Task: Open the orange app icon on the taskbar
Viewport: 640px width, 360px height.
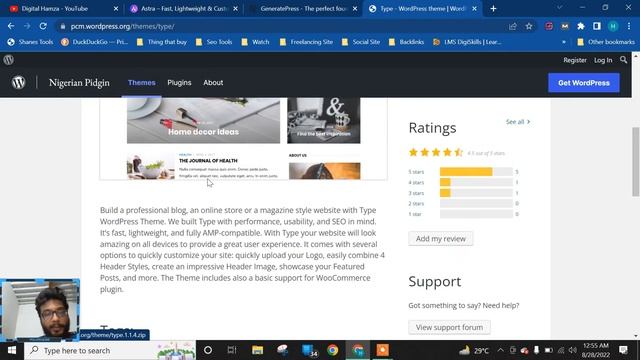Action: 382,350
